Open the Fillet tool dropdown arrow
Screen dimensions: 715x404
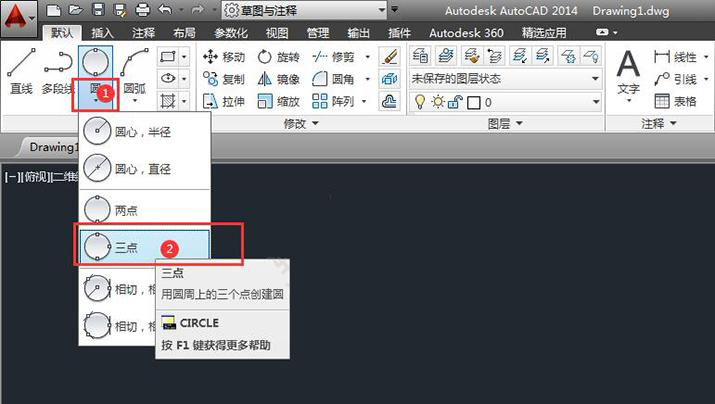click(368, 79)
